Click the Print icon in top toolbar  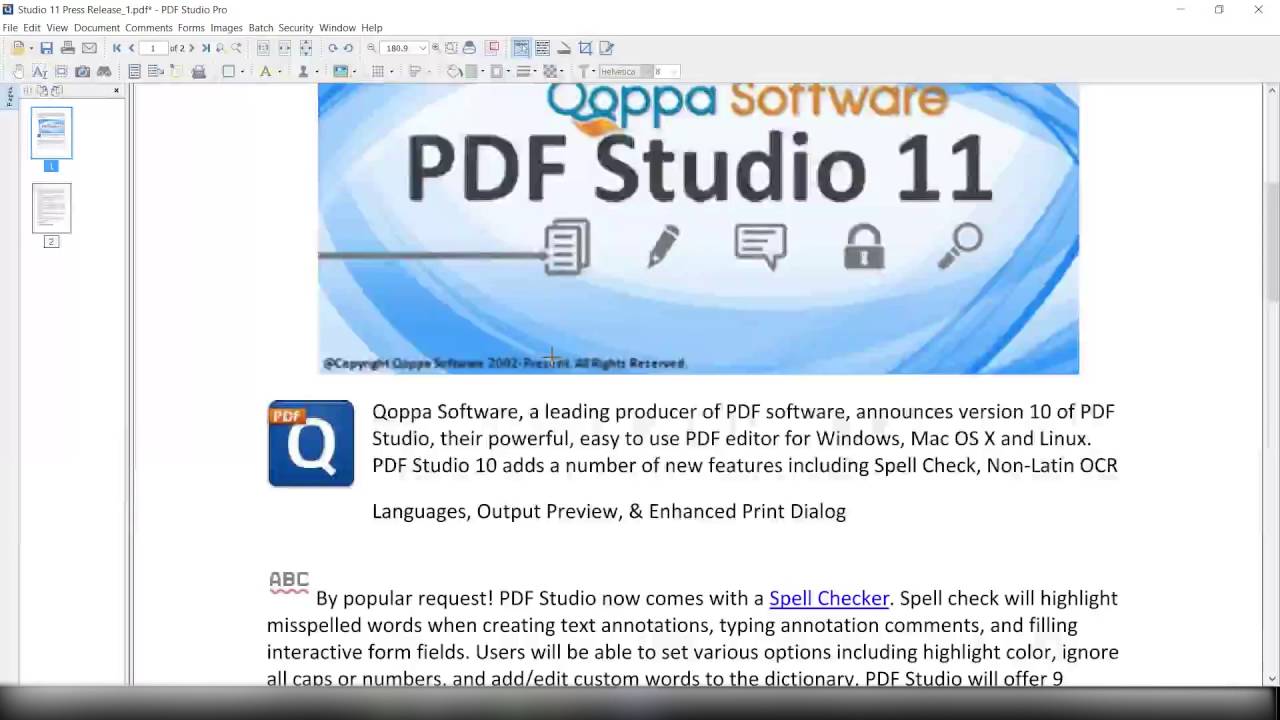tap(67, 48)
